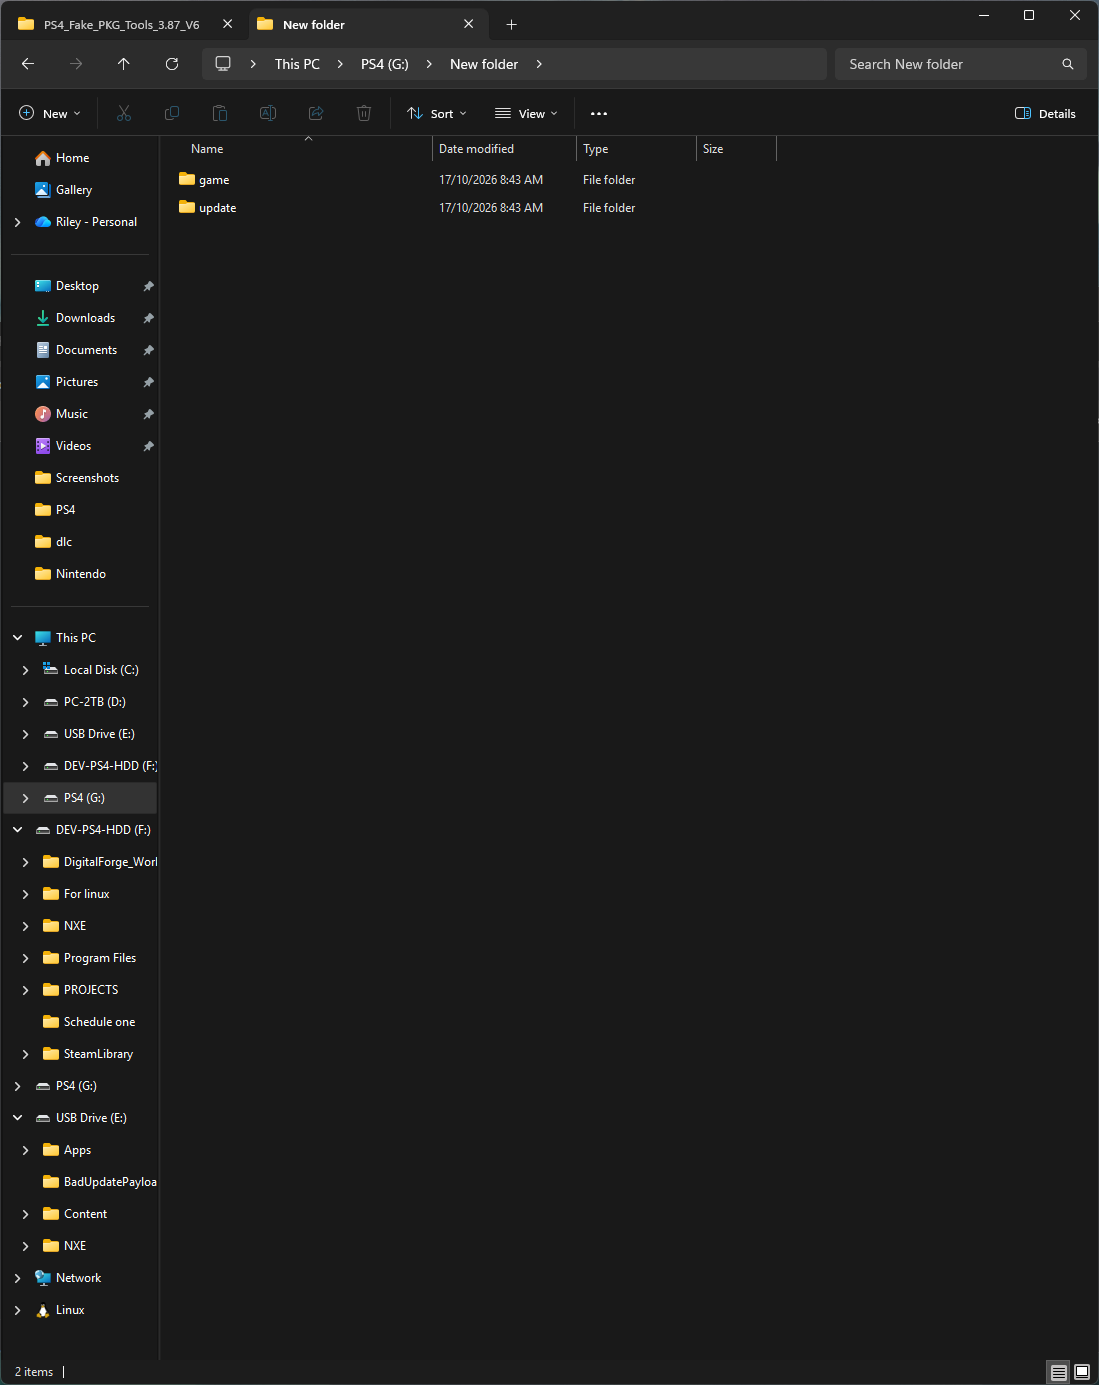1099x1385 pixels.
Task: Expand PC-2TB (D:) node
Action: click(x=25, y=702)
